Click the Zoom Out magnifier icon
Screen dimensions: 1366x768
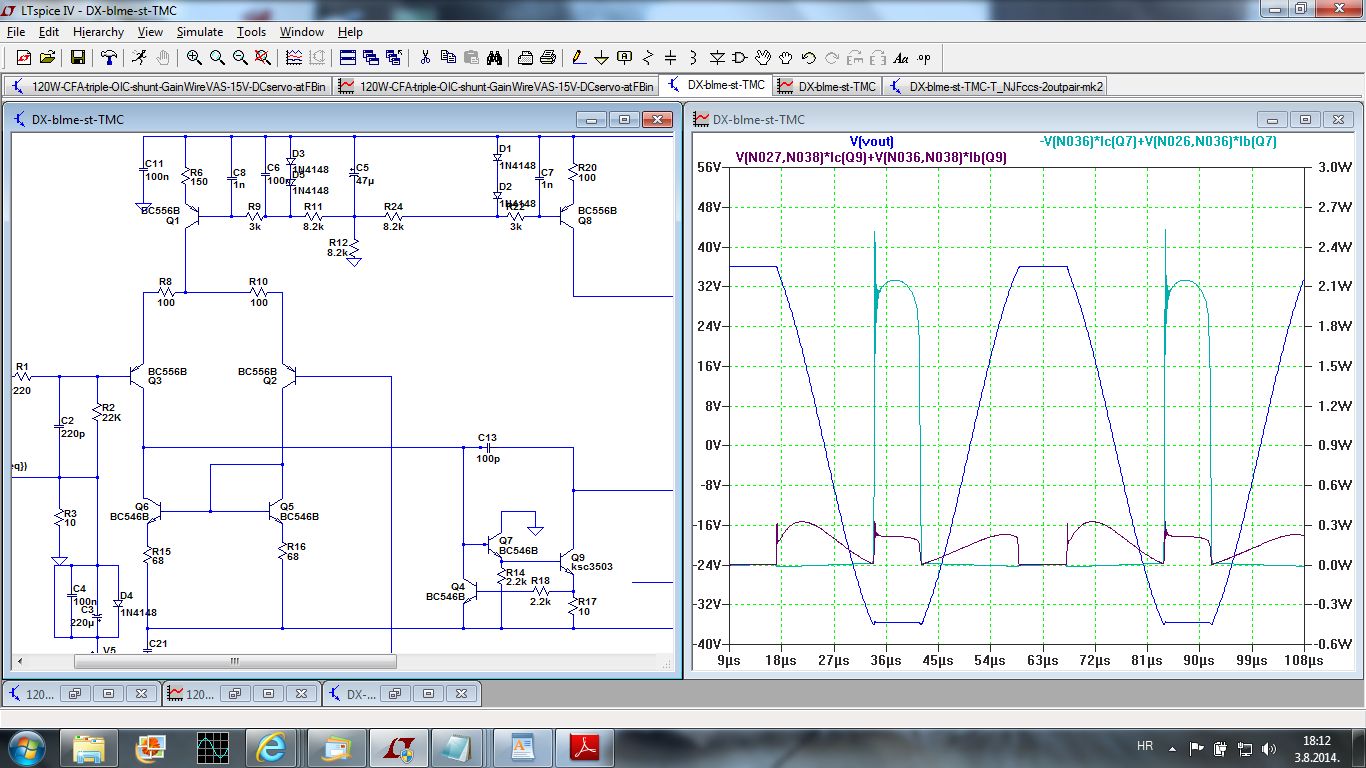click(240, 57)
